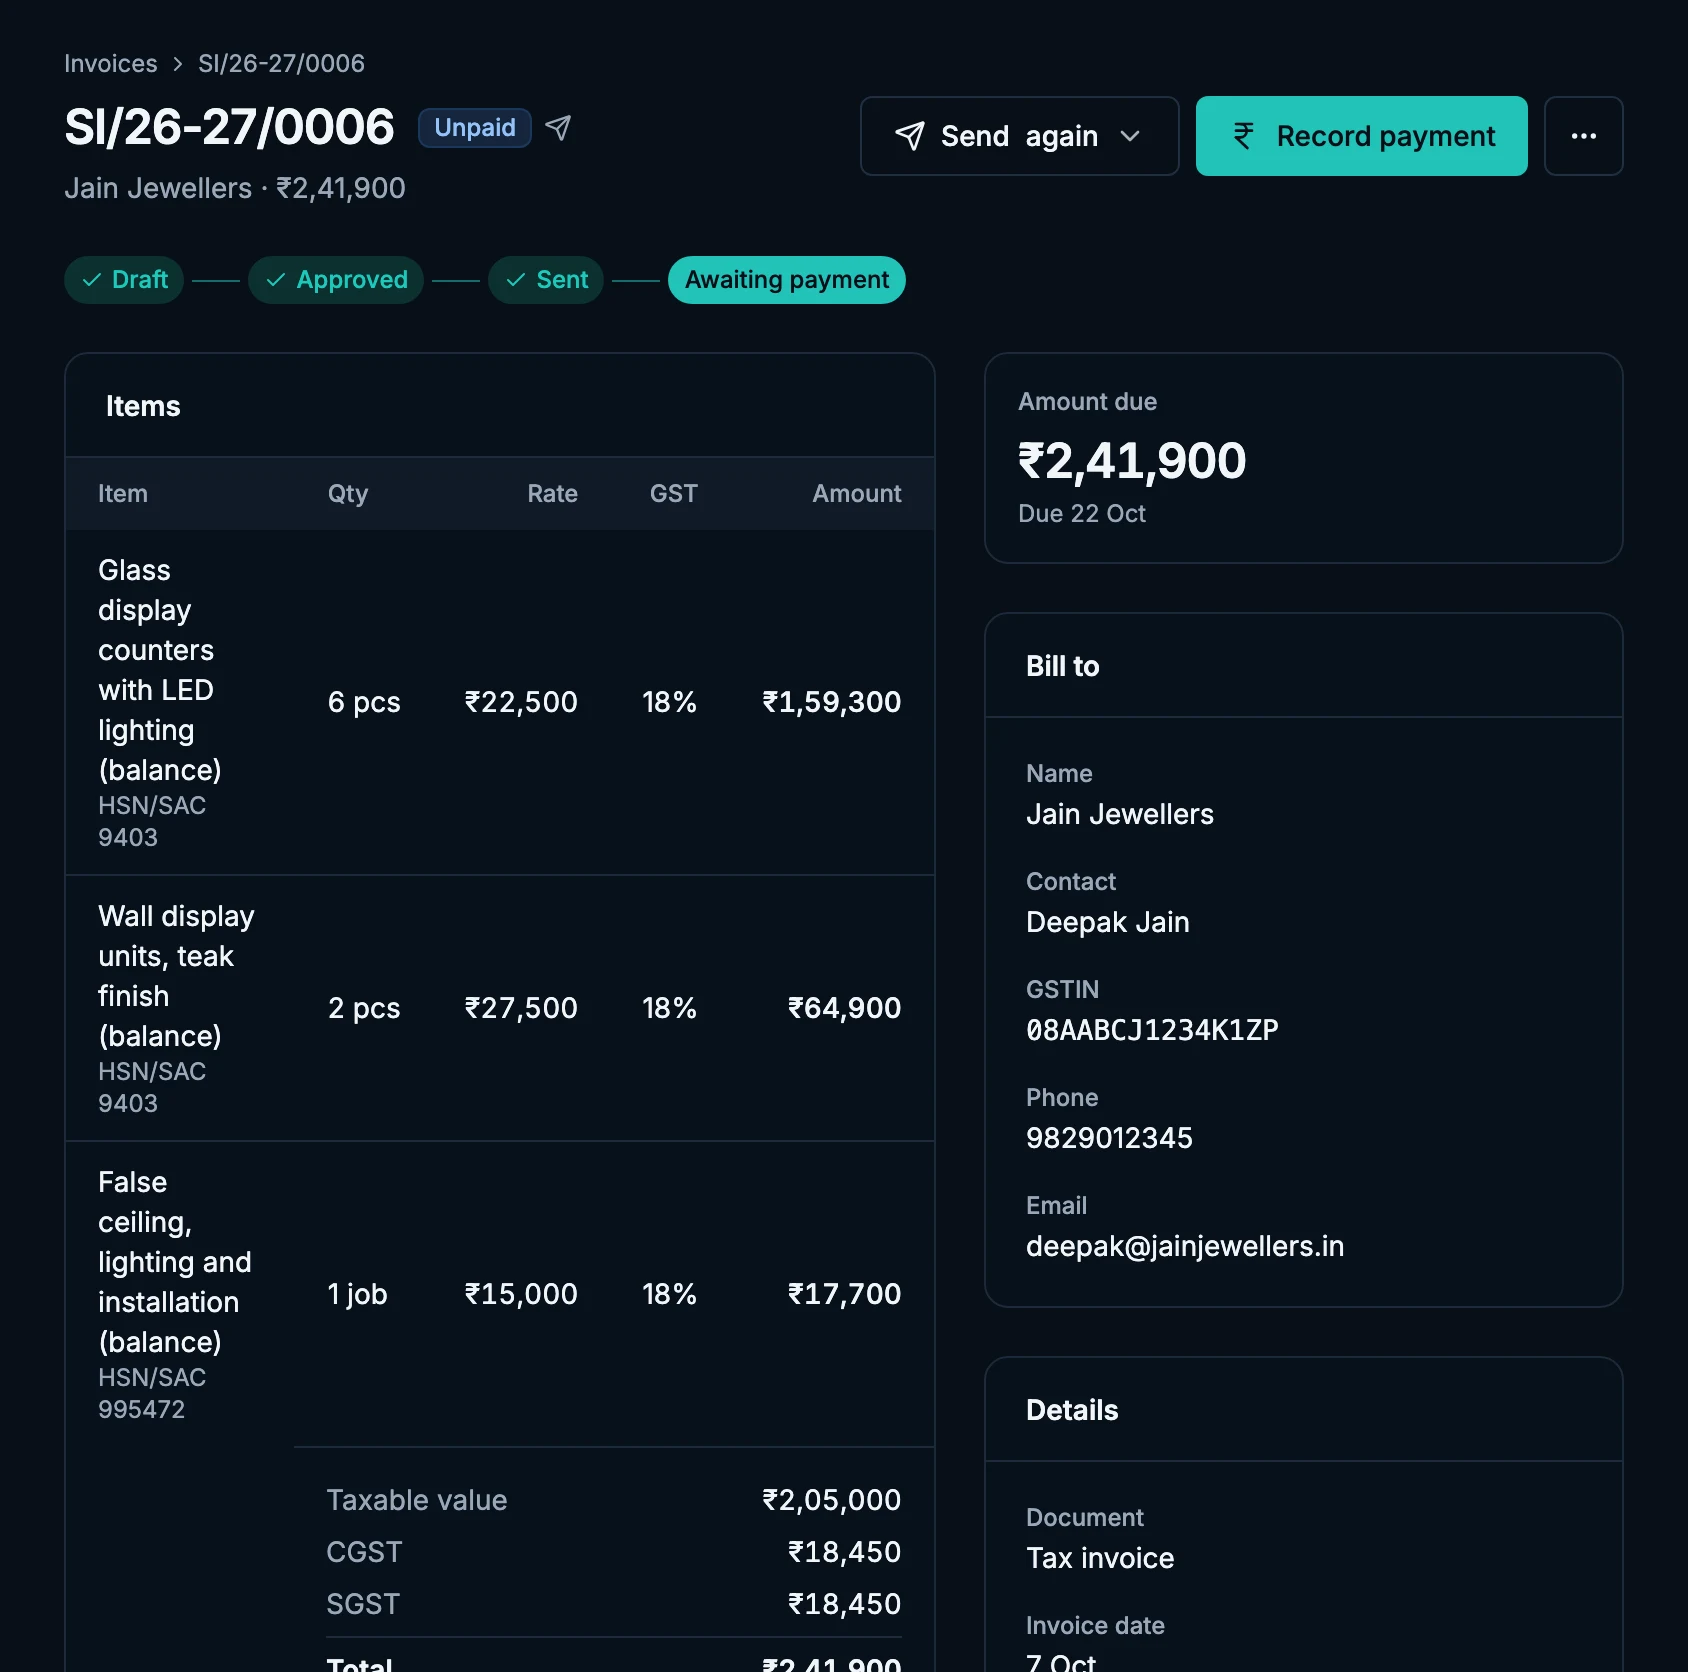Click the SGST ₹18,450 value
This screenshot has width=1688, height=1672.
(844, 1604)
